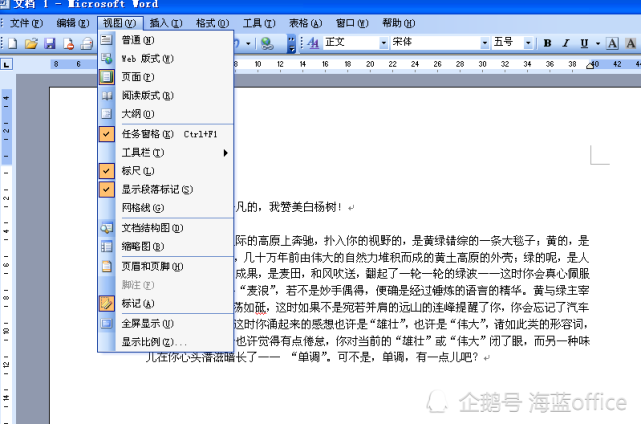Image resolution: width=641 pixels, height=424 pixels.
Task: Select Web 版式 view icon
Action: (x=106, y=58)
